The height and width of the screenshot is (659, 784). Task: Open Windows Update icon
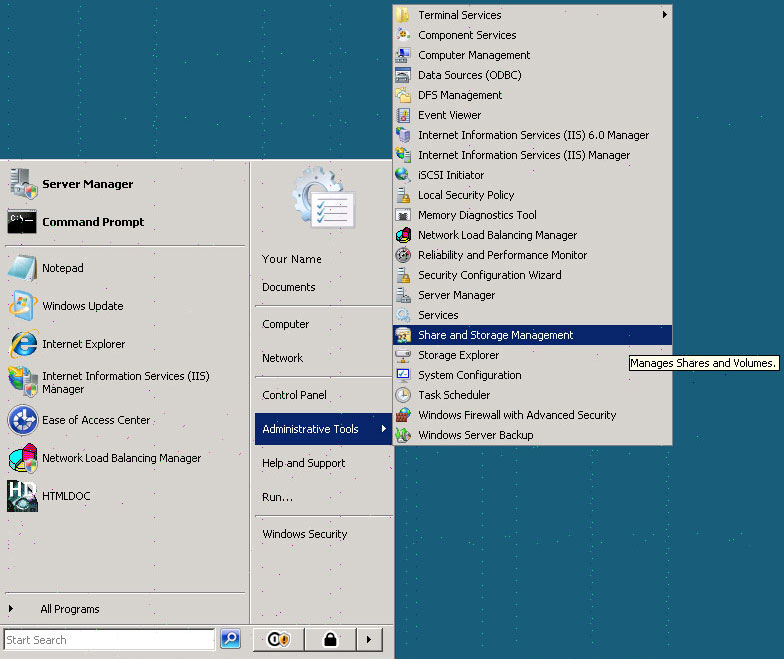click(22, 306)
